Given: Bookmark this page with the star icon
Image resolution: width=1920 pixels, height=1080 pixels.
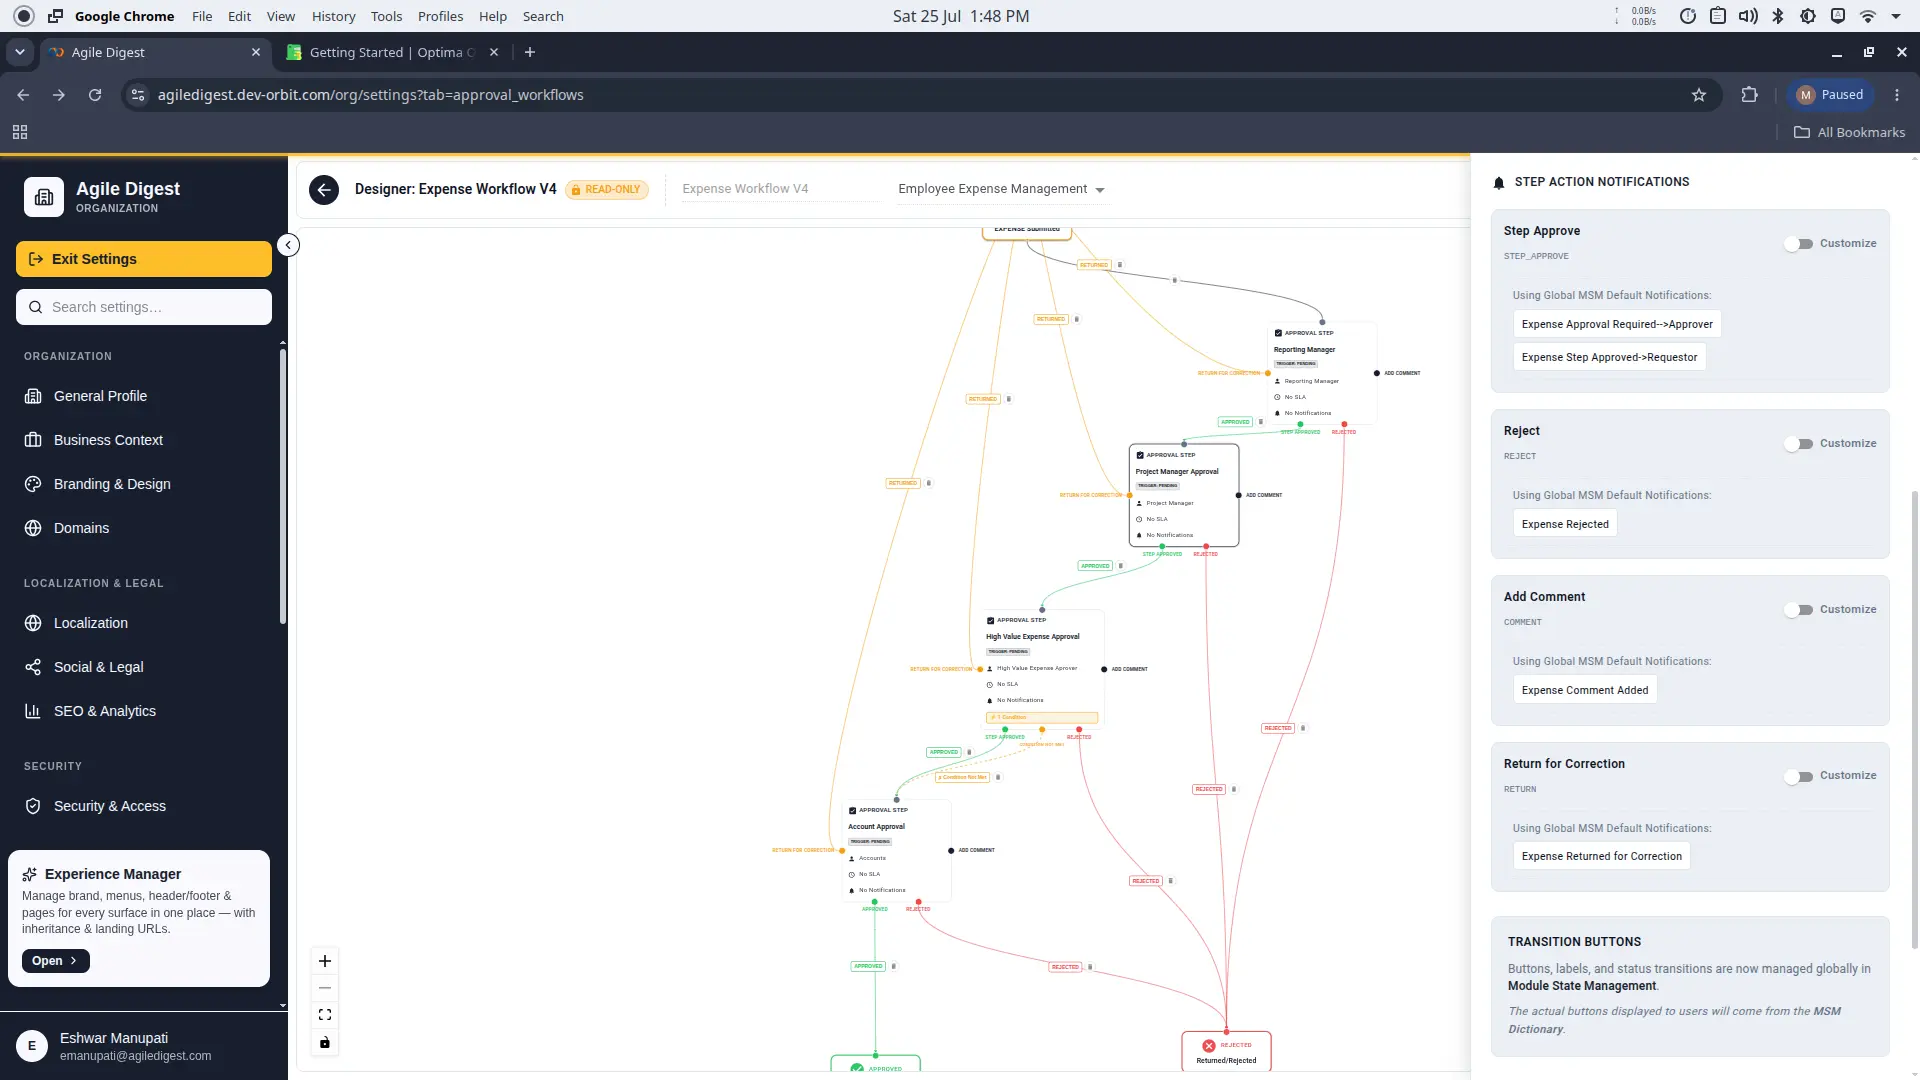Looking at the screenshot, I should (1699, 95).
